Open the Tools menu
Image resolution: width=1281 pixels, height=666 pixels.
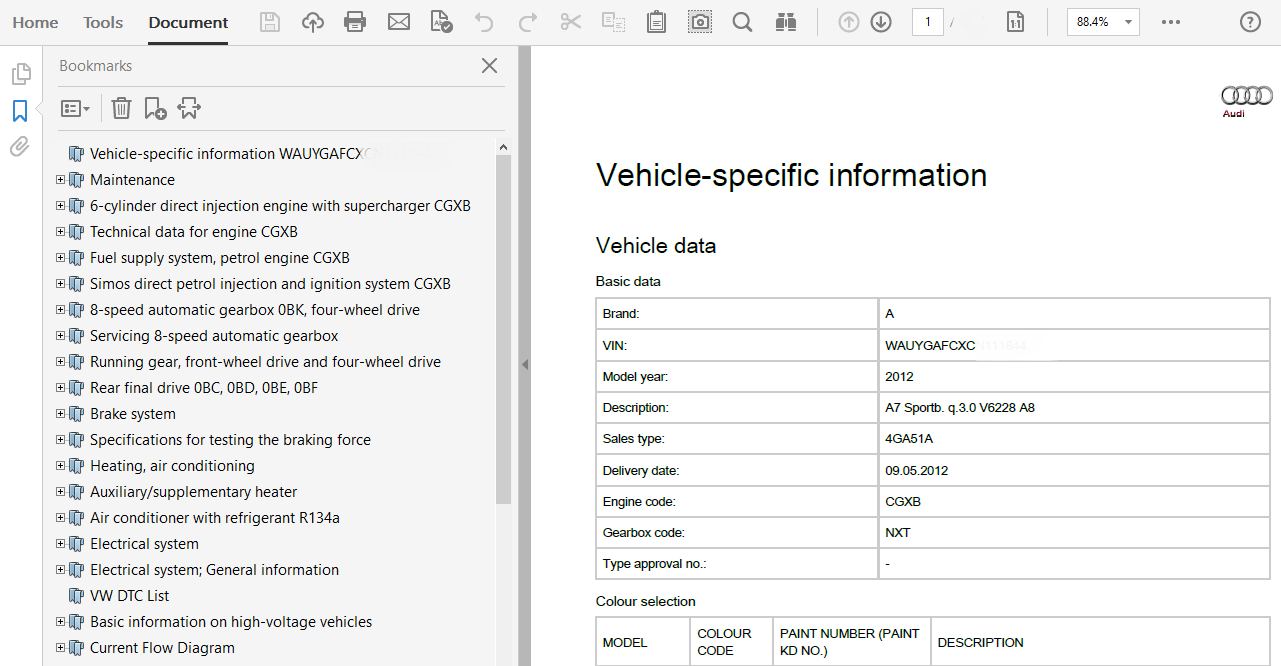[102, 21]
